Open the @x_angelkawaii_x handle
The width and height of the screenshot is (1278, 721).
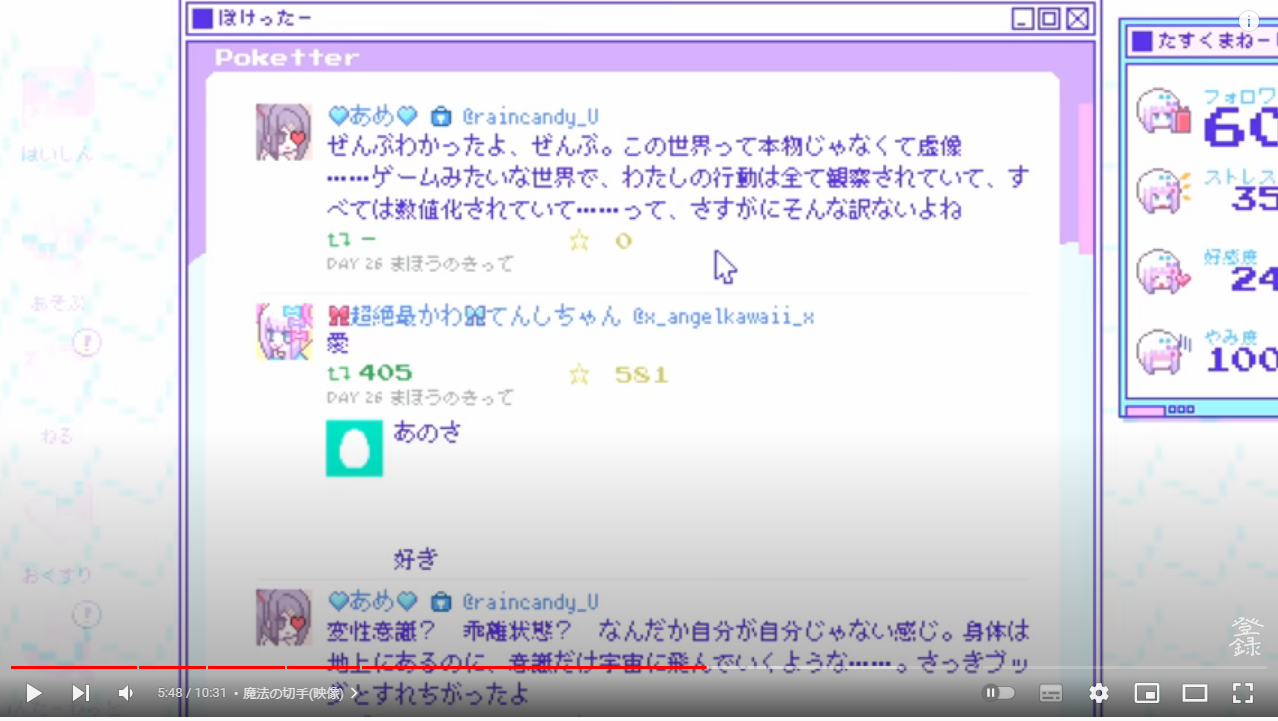tap(724, 317)
